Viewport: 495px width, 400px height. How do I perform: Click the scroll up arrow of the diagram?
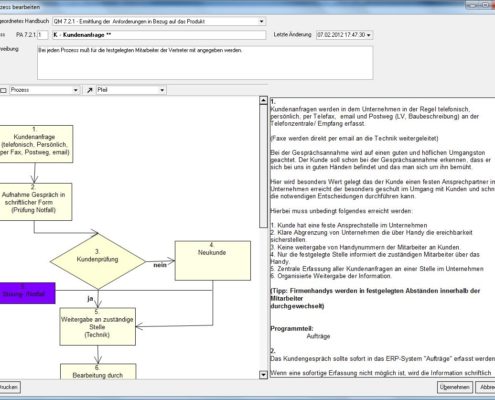(263, 100)
